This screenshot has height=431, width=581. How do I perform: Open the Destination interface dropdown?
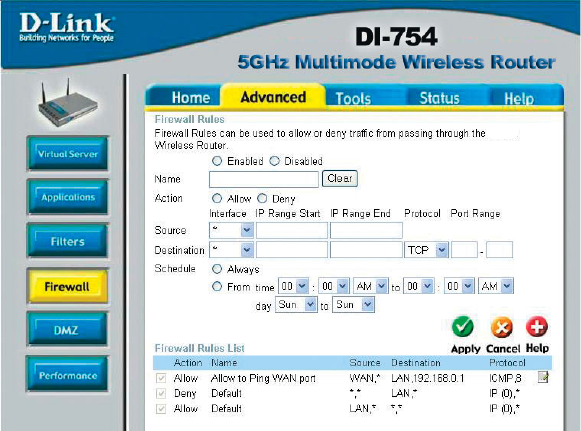[x=232, y=250]
